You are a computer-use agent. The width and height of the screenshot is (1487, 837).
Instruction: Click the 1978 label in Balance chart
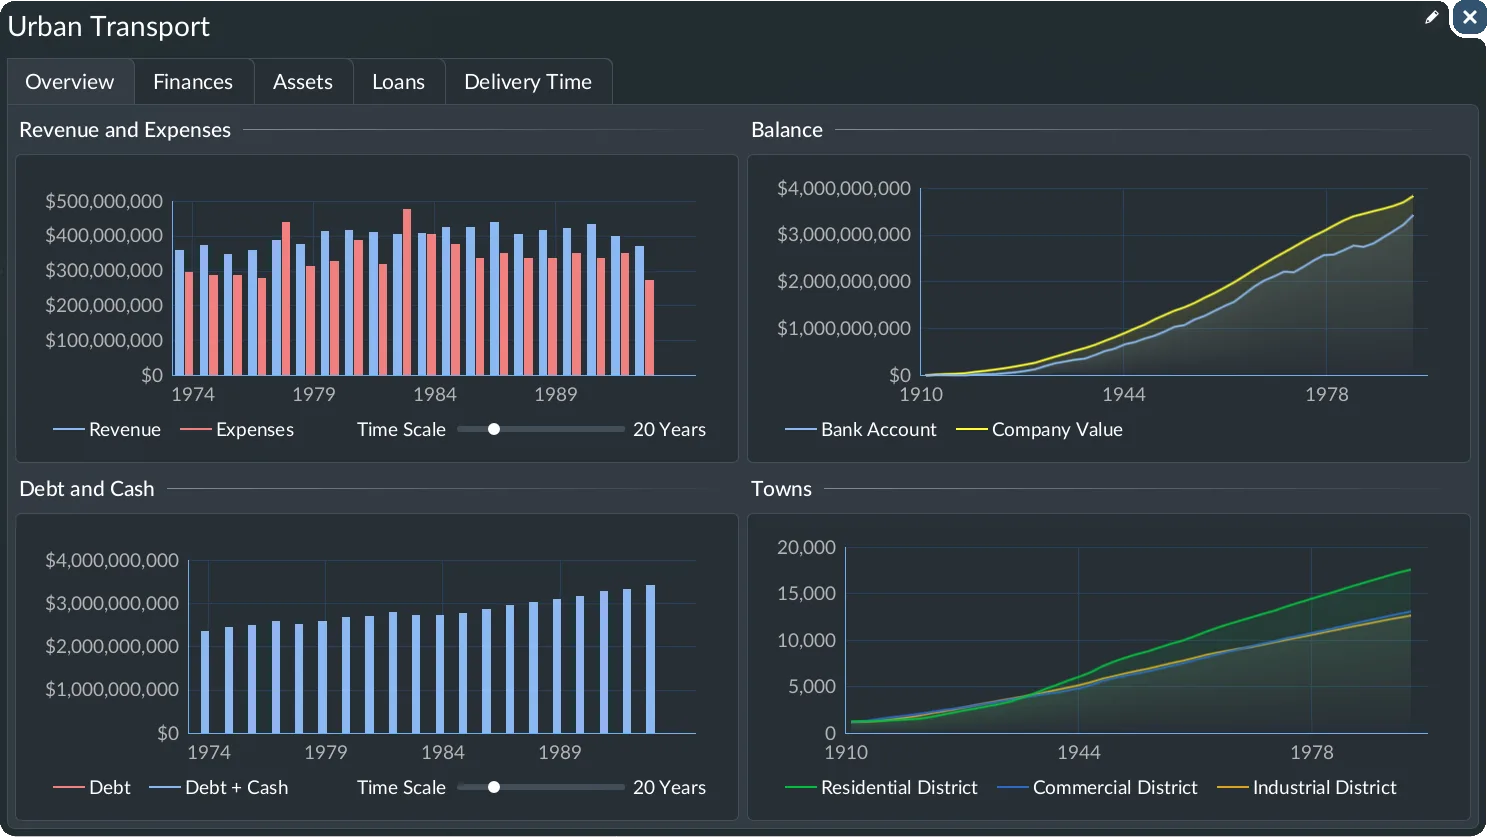1327,394
